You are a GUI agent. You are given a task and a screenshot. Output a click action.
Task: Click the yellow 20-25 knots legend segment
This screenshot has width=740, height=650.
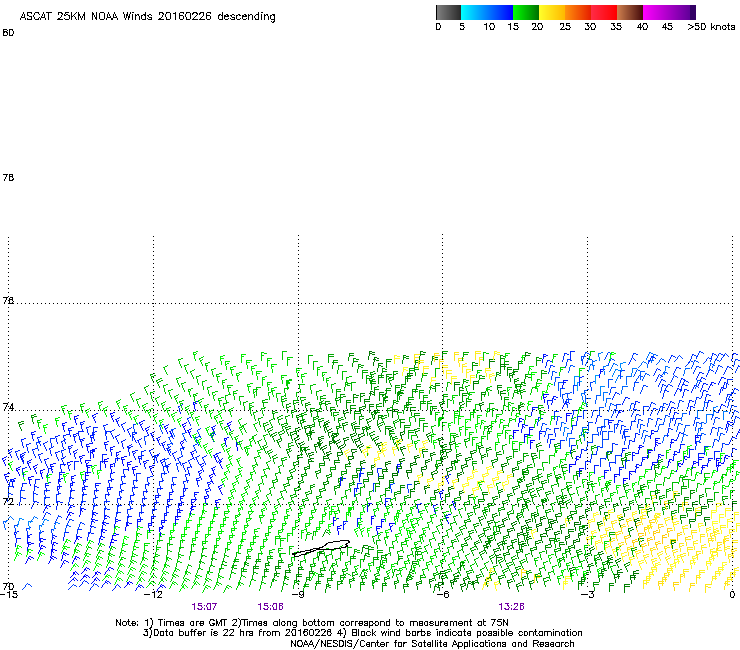(x=552, y=12)
